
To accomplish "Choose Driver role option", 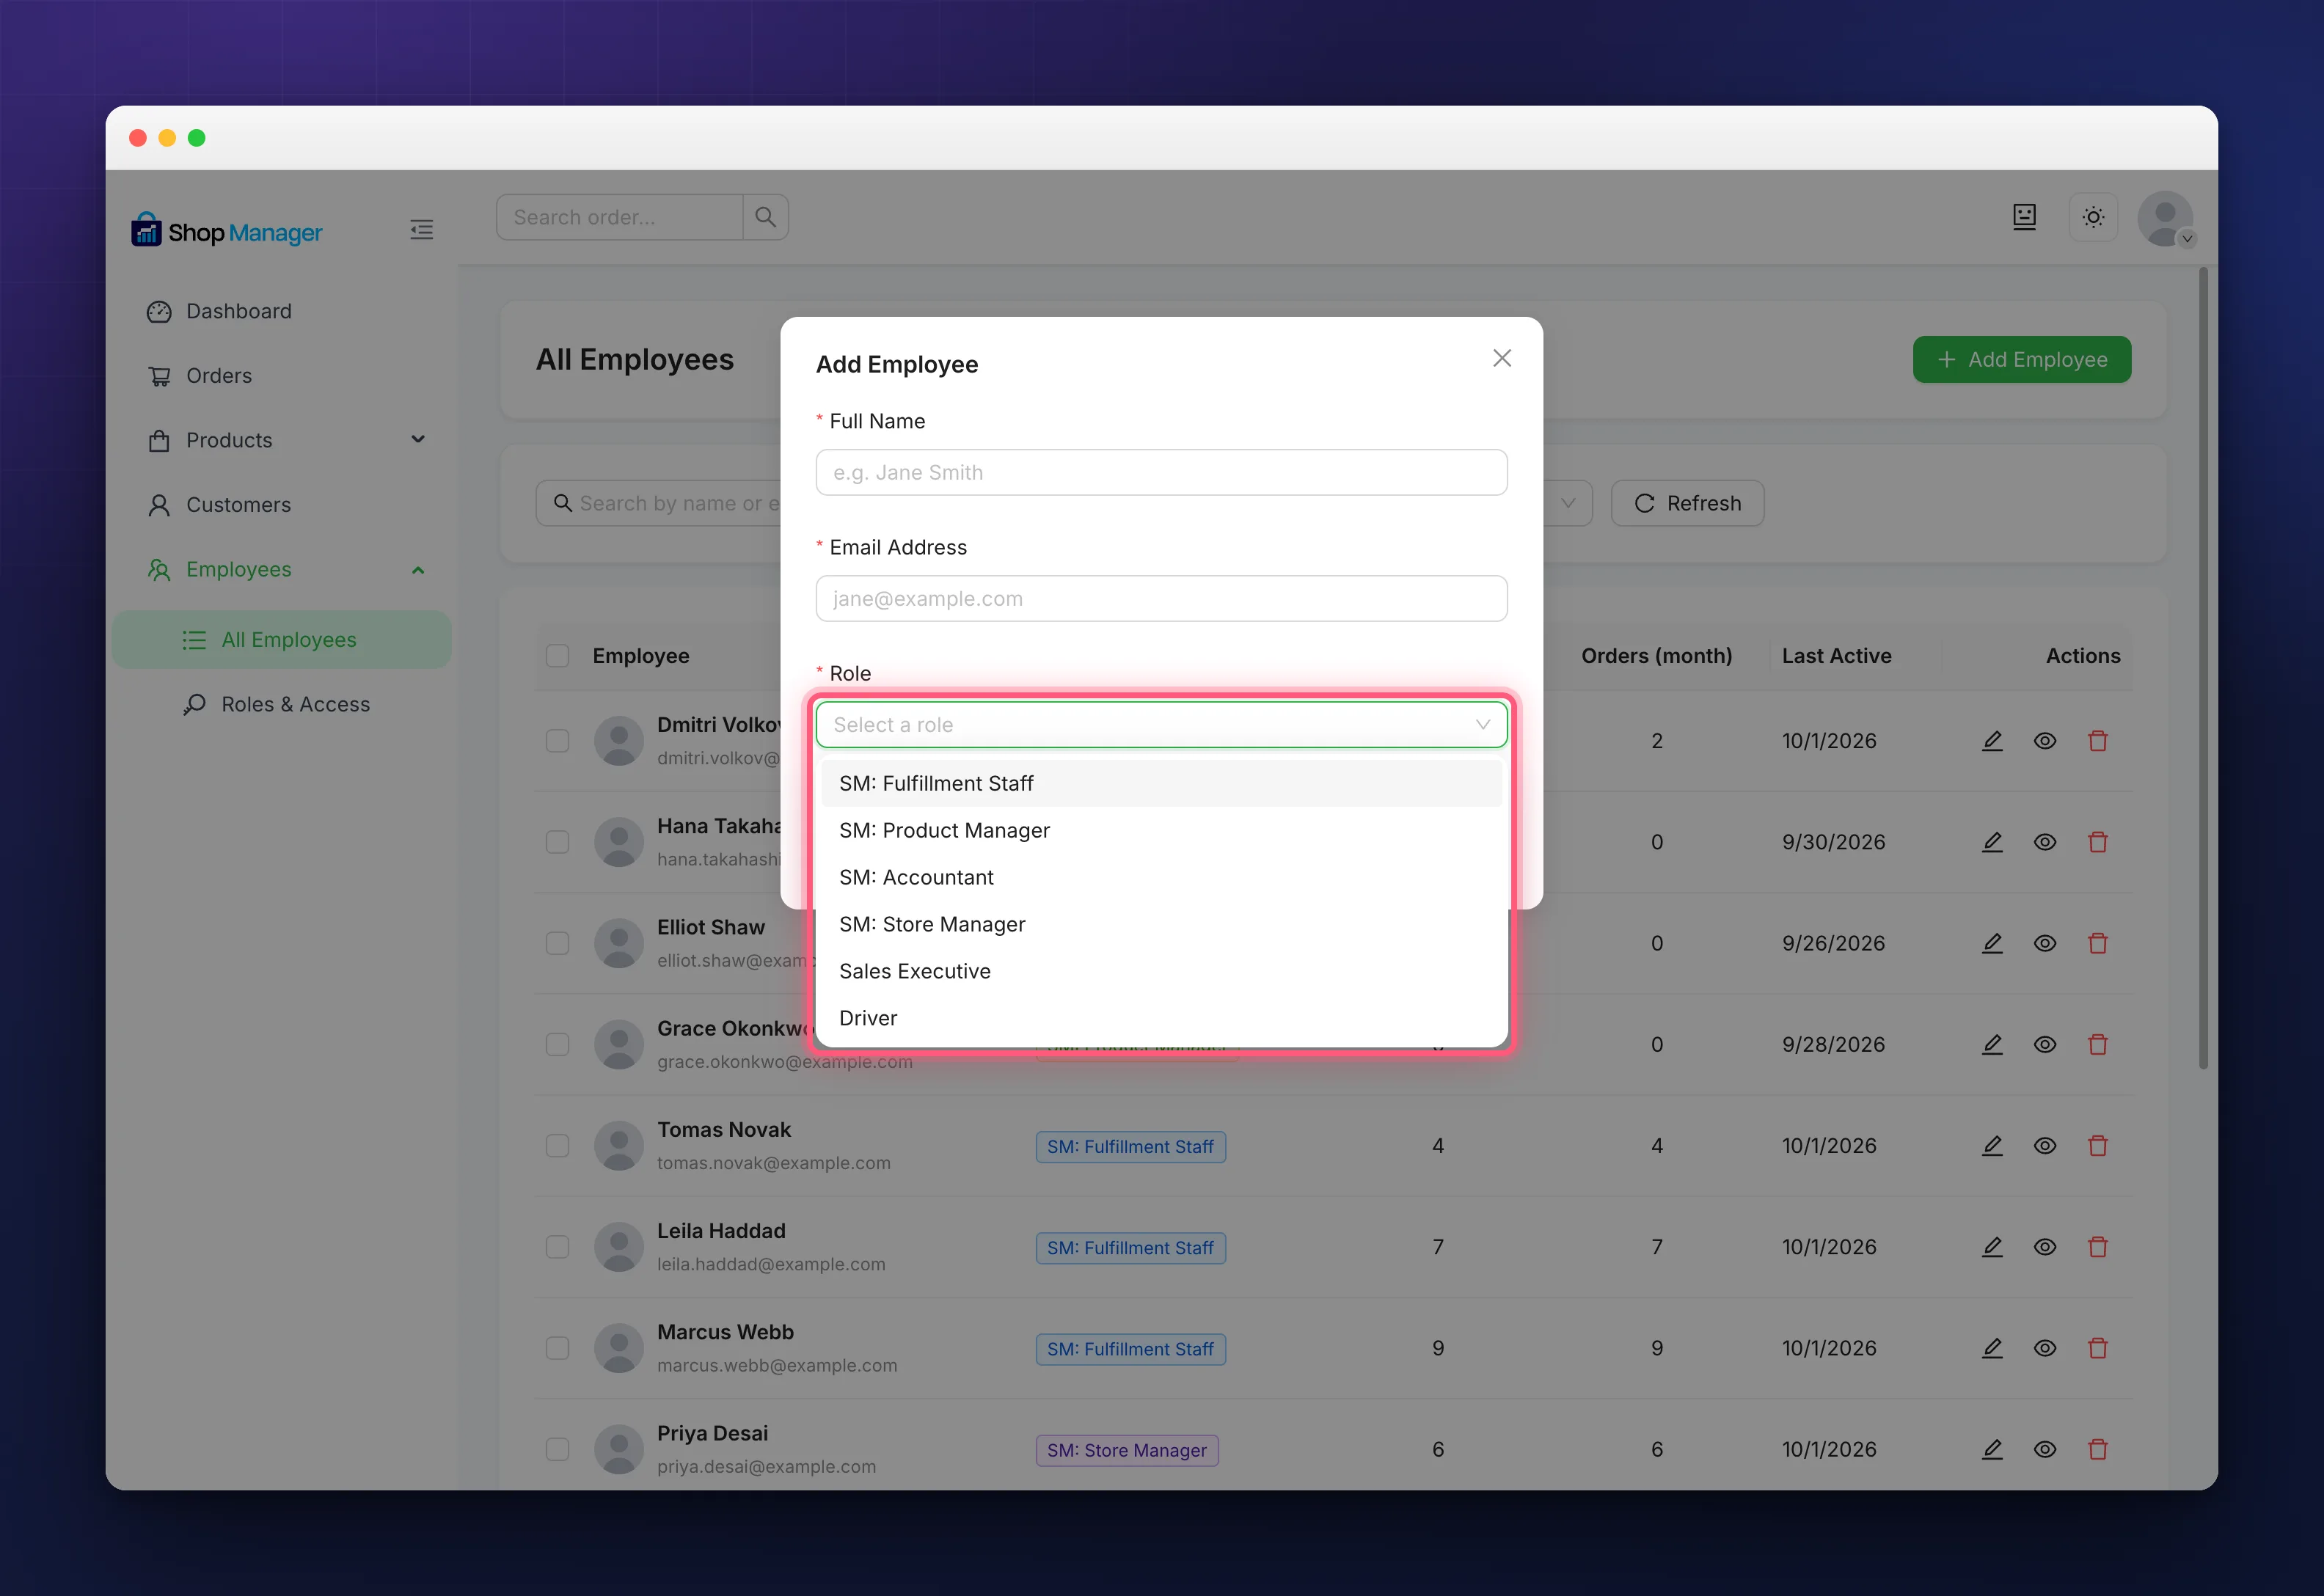I will [x=1161, y=1019].
